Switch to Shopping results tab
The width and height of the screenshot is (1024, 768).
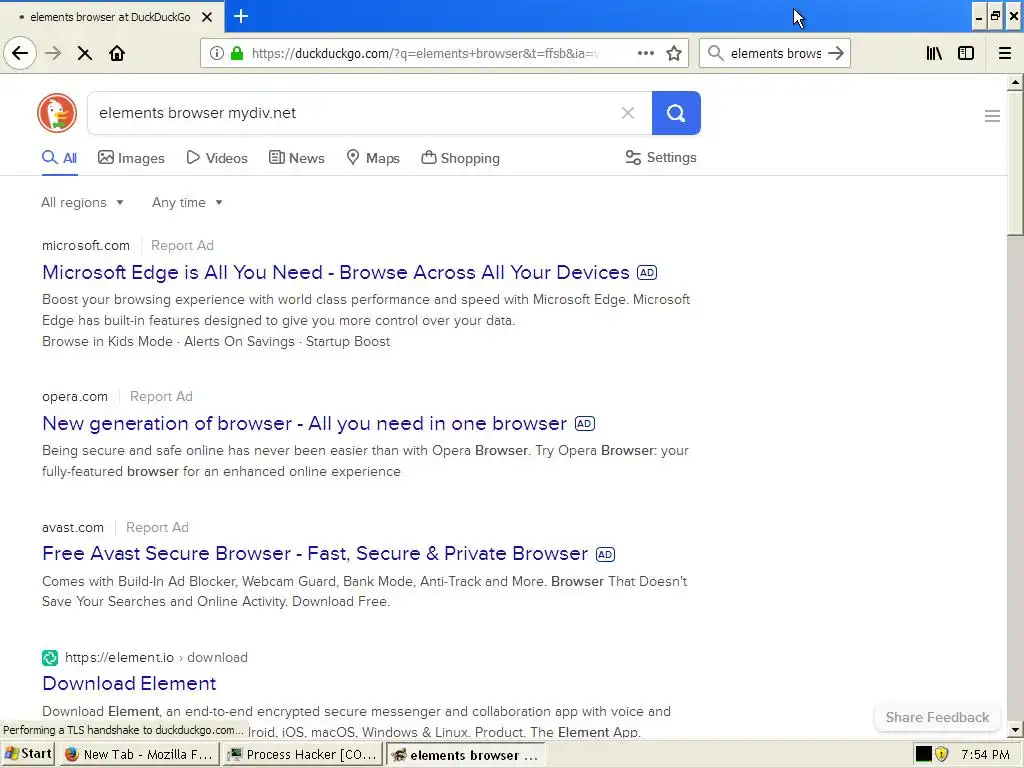(460, 158)
